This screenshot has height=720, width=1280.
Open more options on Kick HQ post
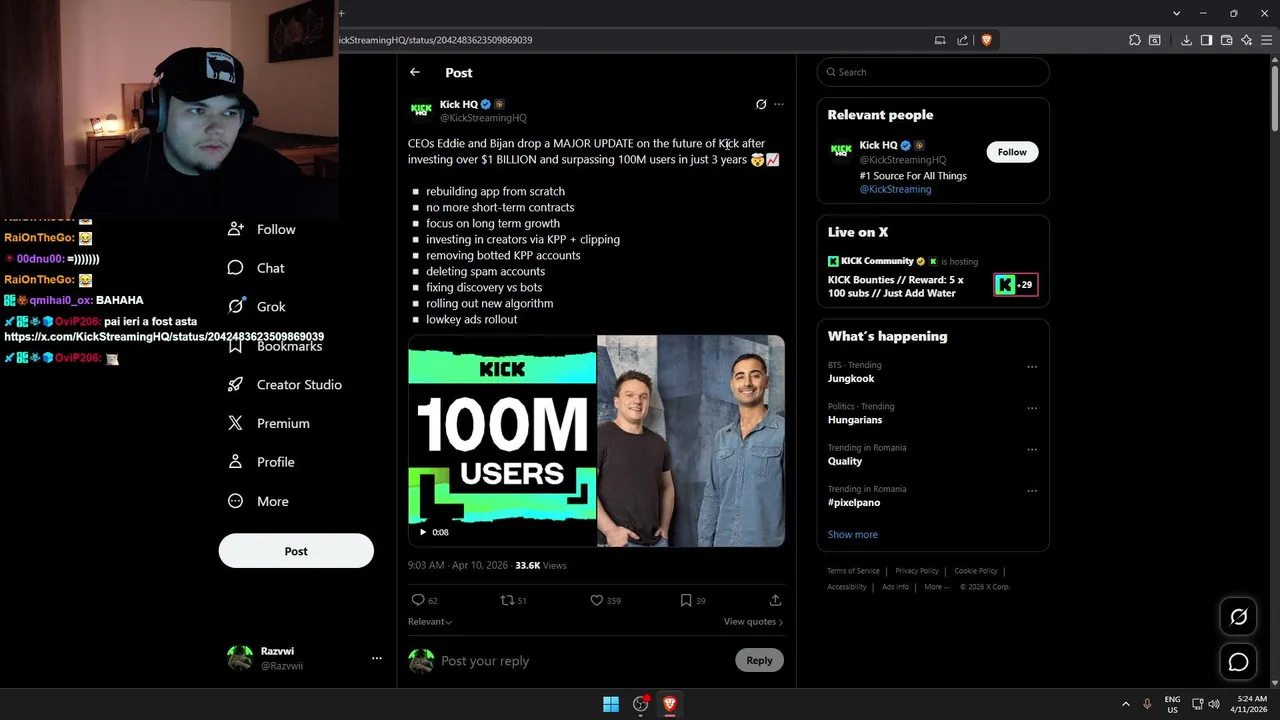click(x=779, y=104)
